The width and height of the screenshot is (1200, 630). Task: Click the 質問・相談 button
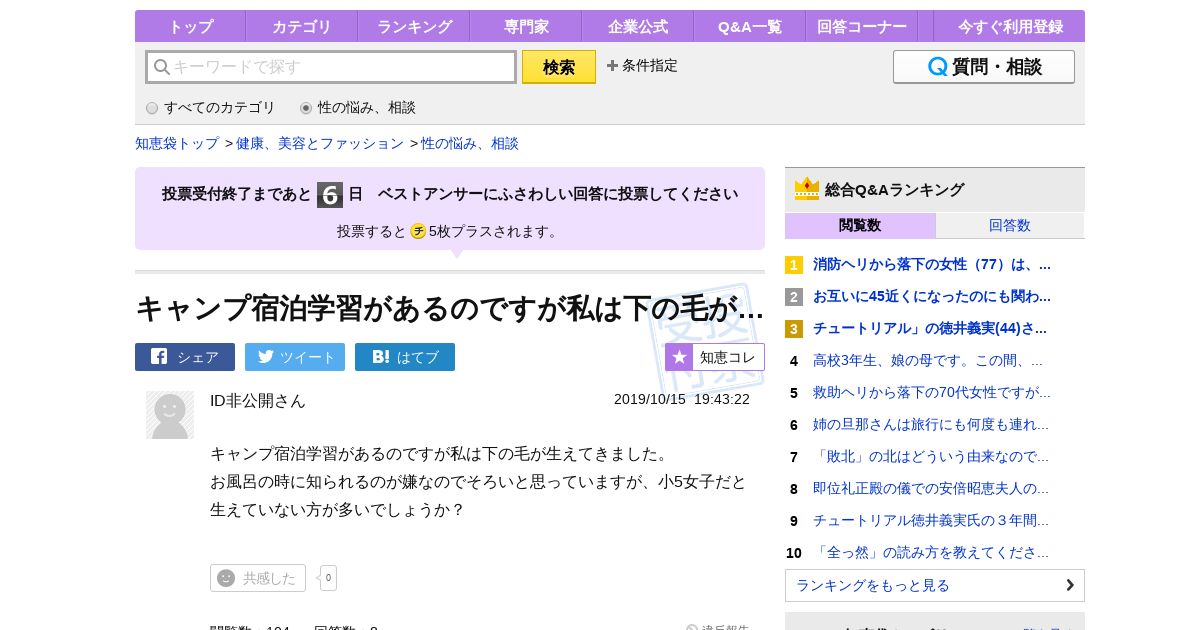pos(984,67)
